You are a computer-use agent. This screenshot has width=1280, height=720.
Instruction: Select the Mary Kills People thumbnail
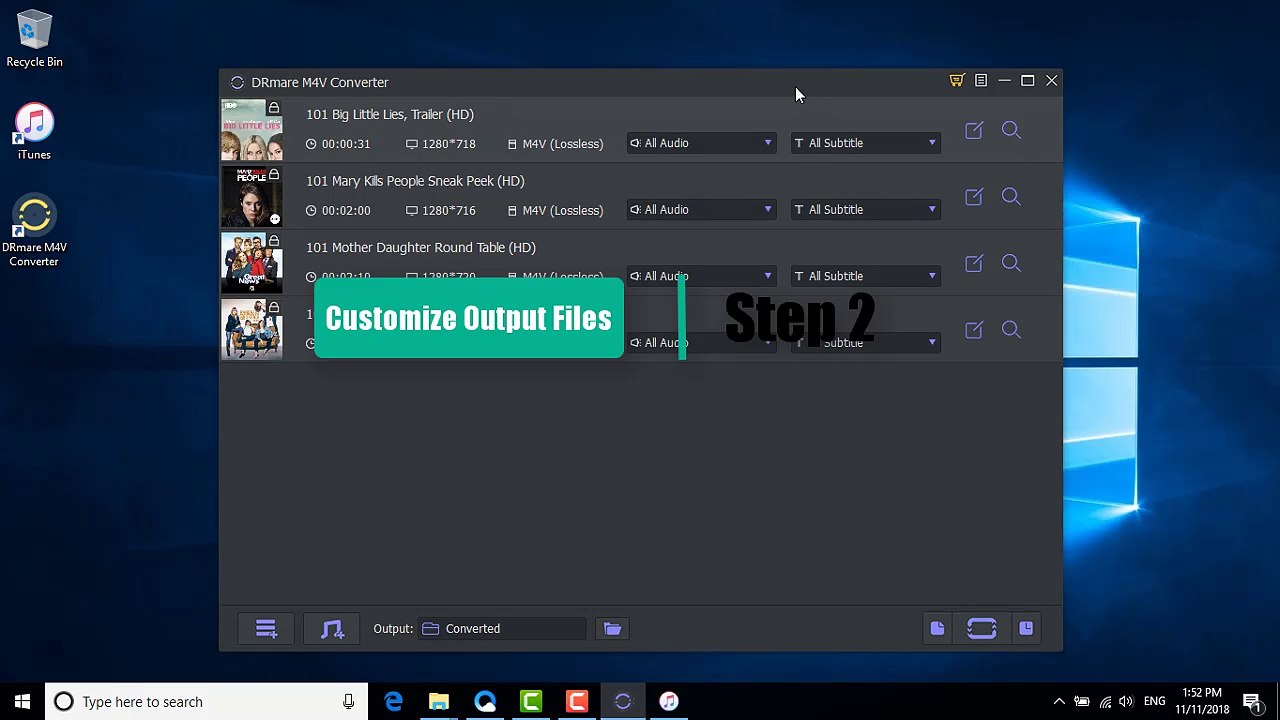[x=252, y=197]
